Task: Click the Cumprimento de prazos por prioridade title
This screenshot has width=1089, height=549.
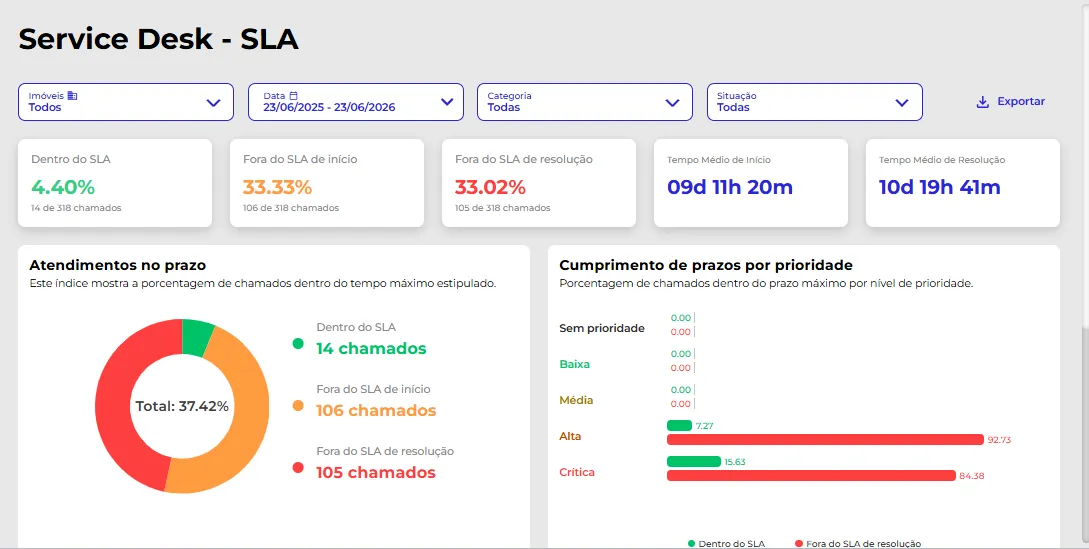Action: point(706,265)
